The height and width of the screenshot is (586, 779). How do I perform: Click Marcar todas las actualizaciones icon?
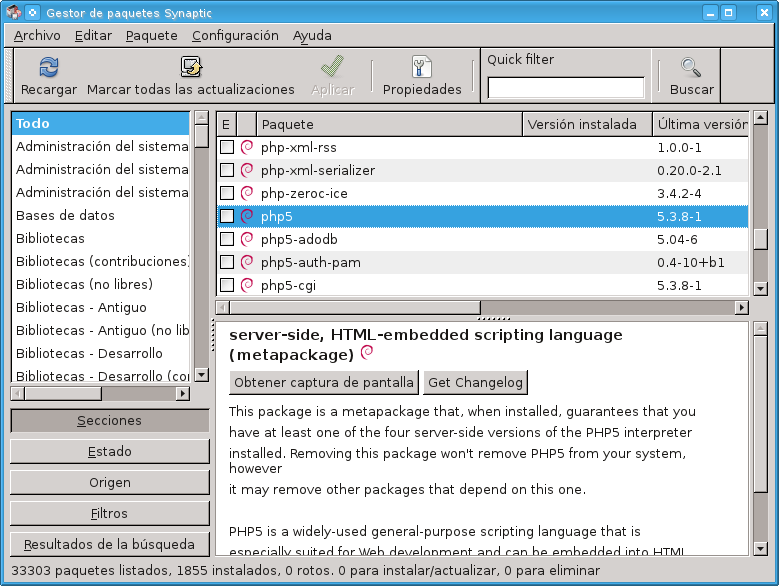[x=191, y=67]
